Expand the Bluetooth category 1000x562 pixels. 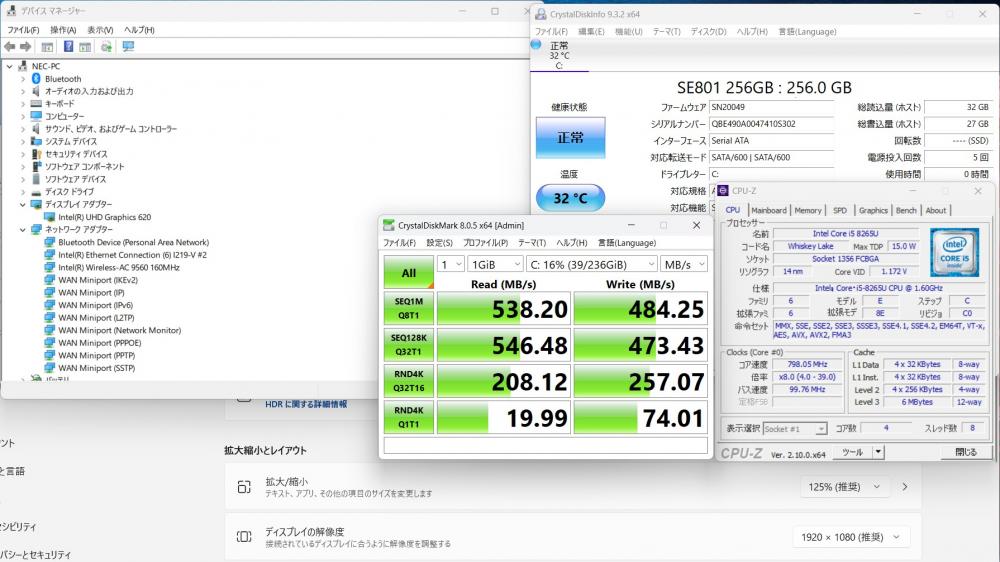23,79
